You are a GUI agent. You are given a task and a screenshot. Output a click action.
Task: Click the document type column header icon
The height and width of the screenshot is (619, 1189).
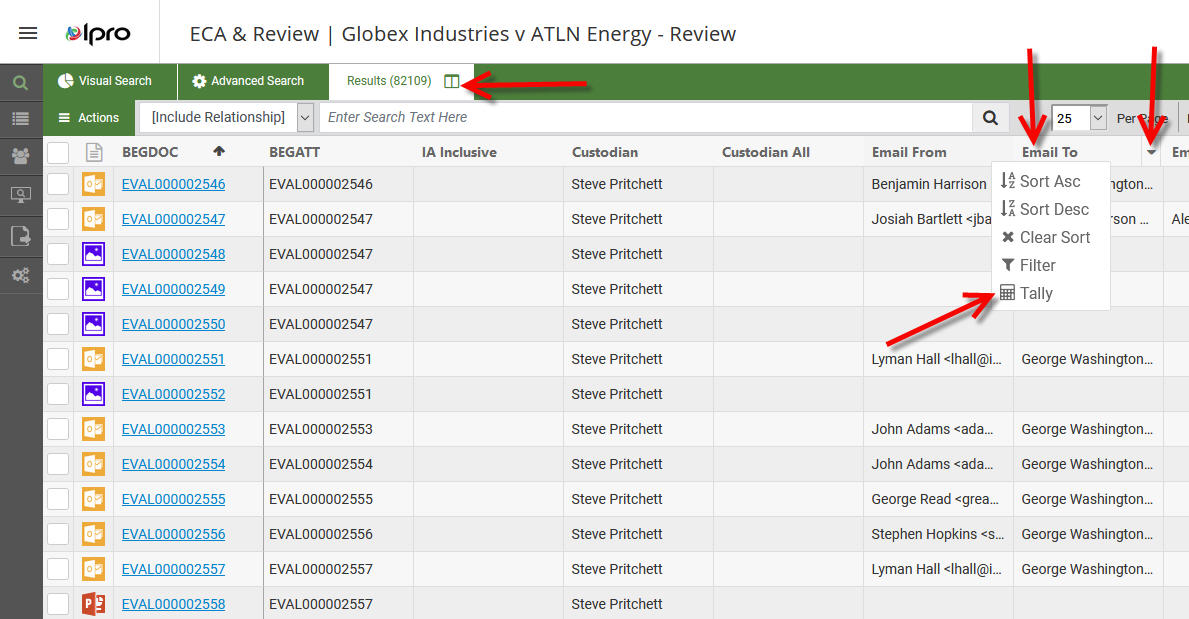click(x=94, y=152)
